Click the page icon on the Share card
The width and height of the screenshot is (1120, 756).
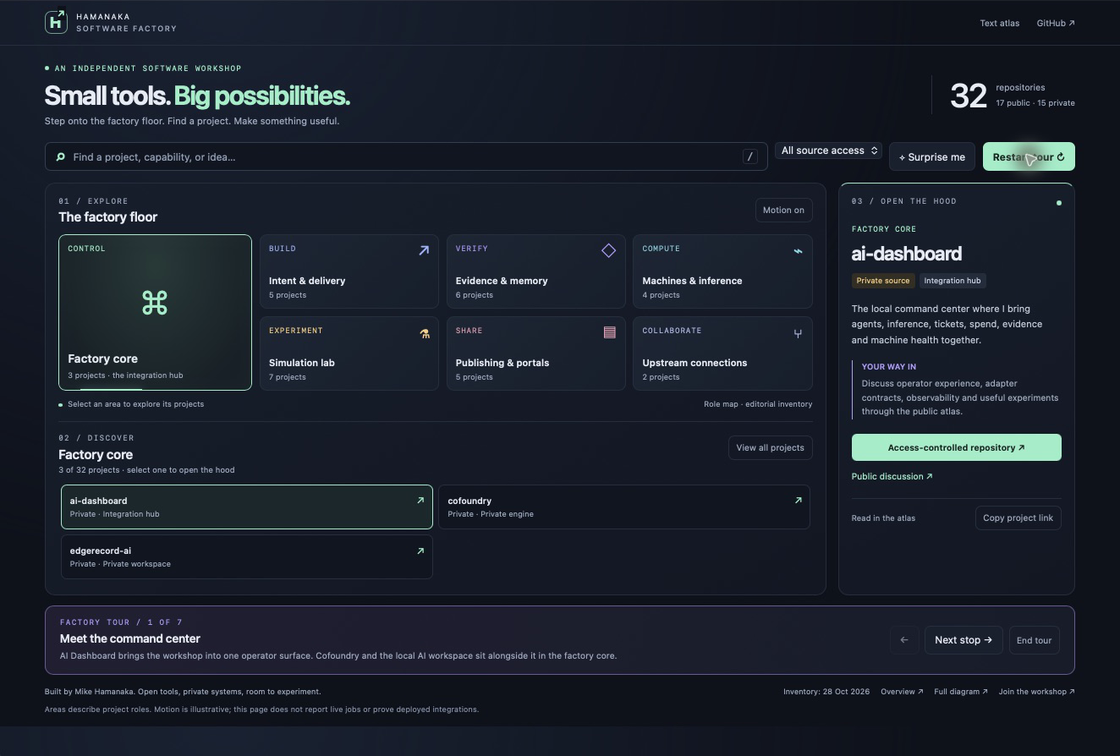609,332
